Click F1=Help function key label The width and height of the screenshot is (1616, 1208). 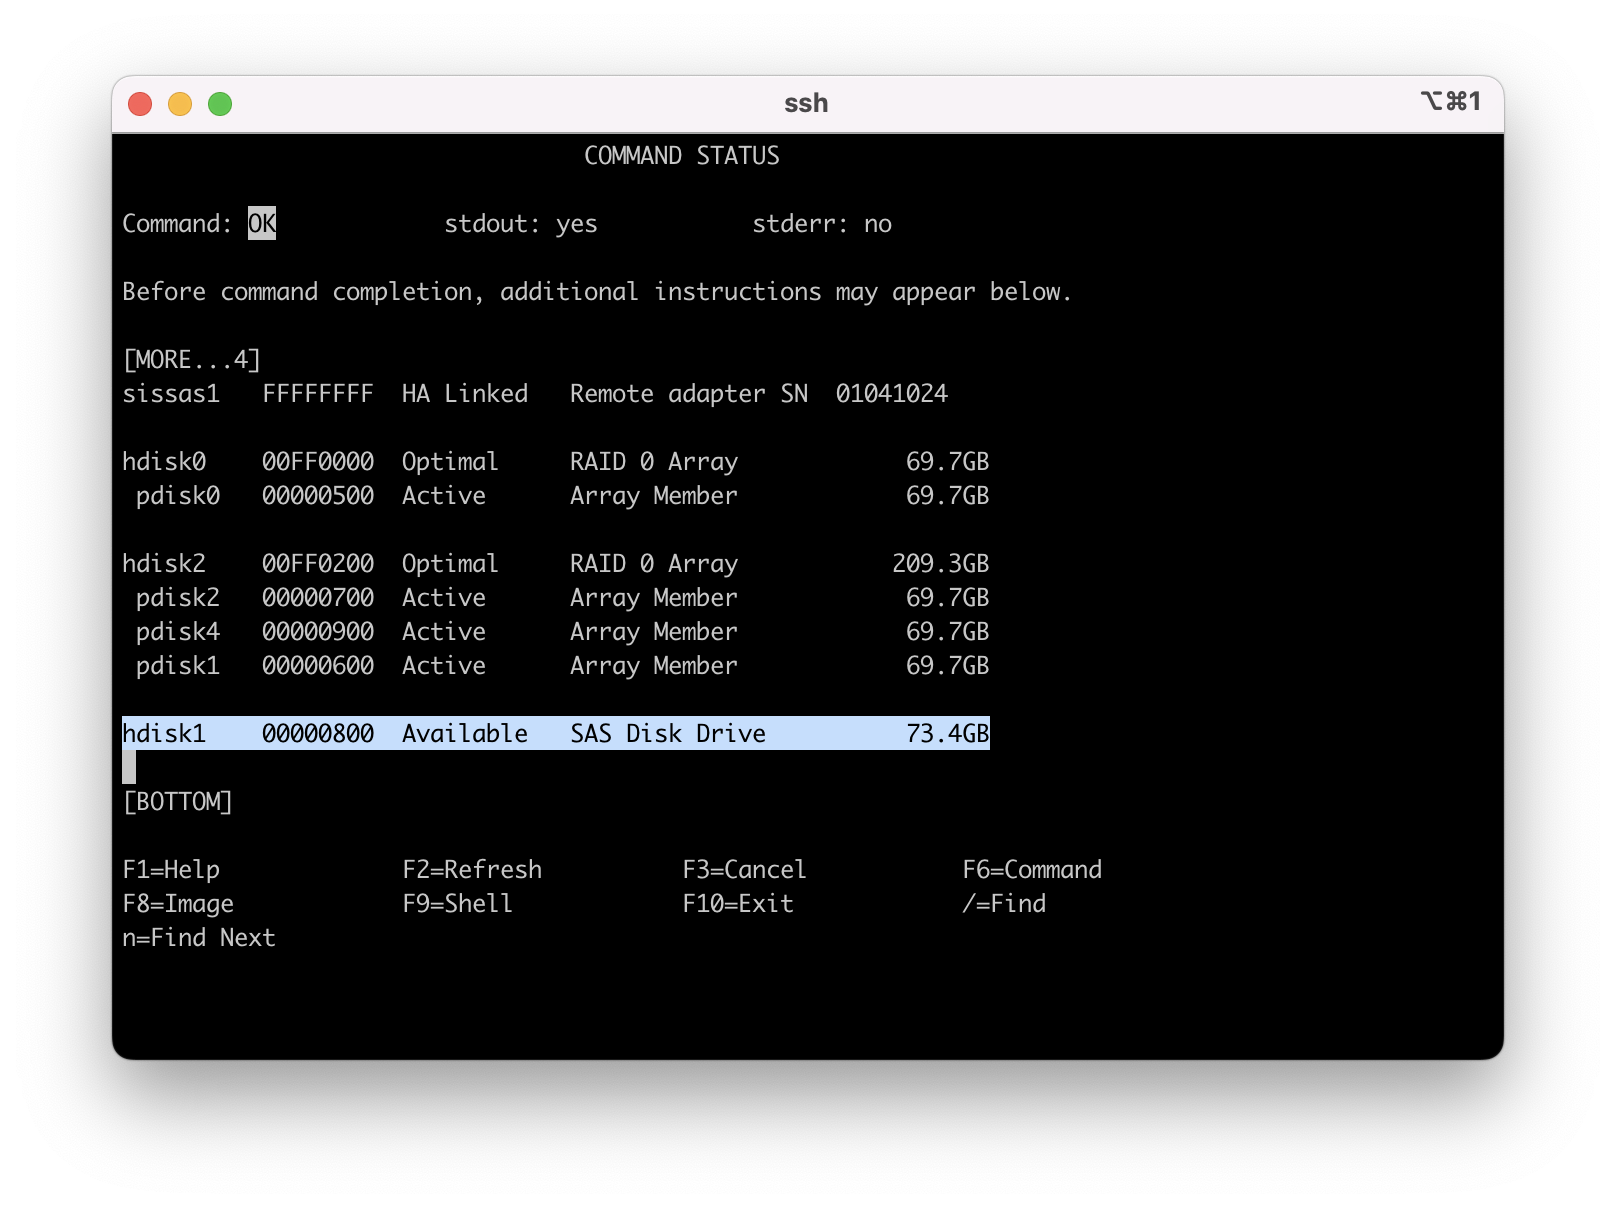[171, 870]
